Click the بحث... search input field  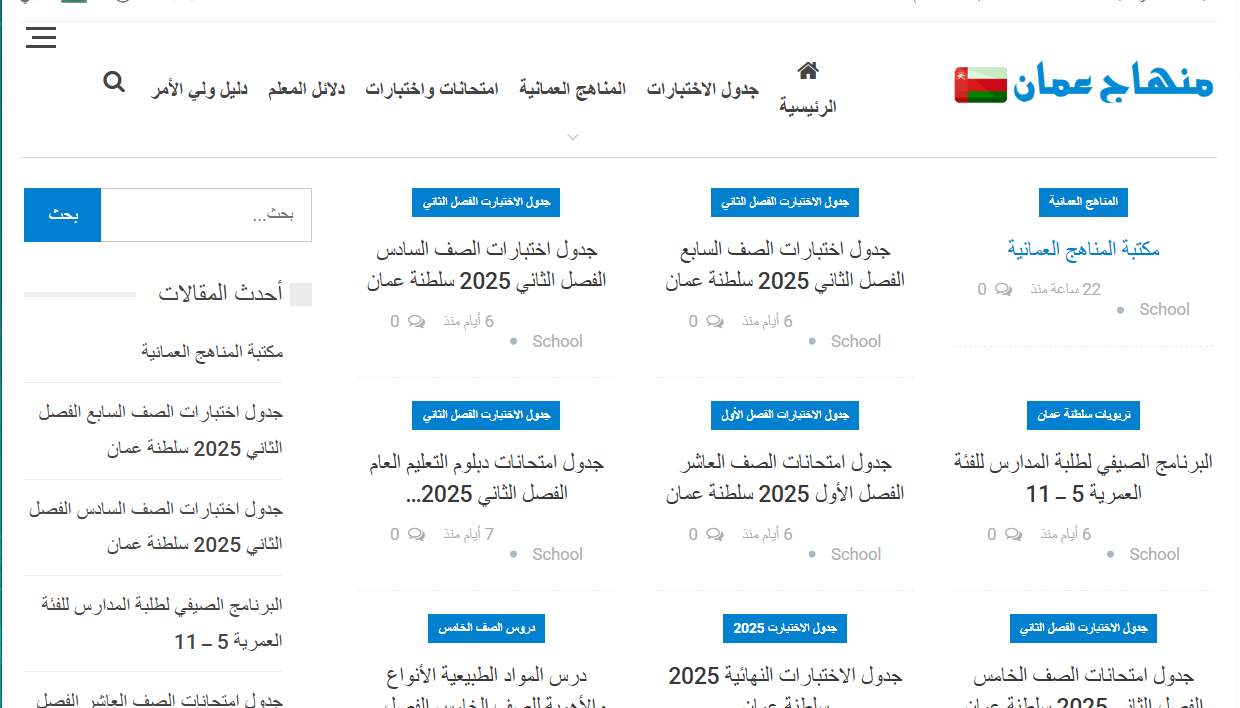coord(206,215)
